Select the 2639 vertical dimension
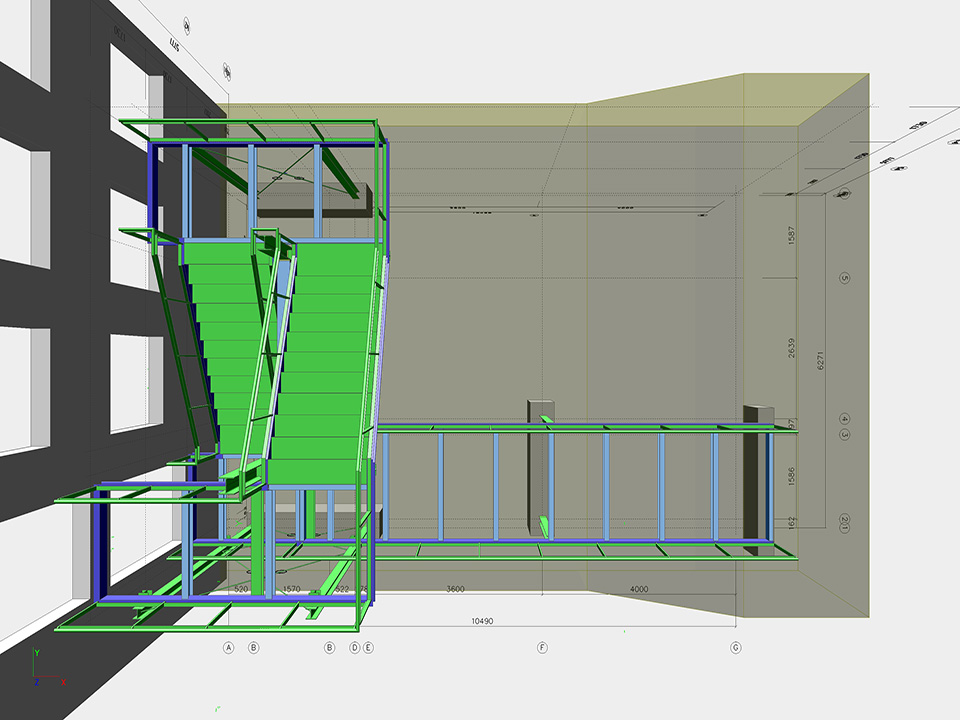Viewport: 960px width, 720px height. tap(792, 349)
